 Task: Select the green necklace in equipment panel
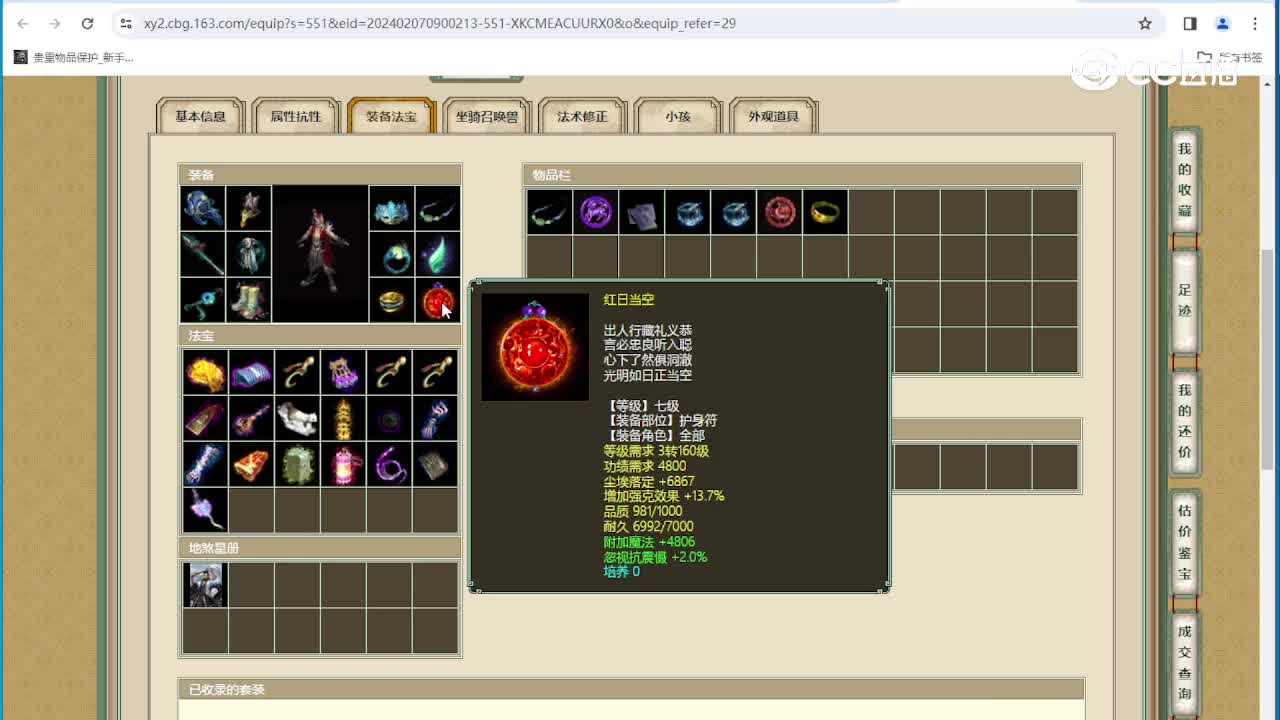coord(437,208)
